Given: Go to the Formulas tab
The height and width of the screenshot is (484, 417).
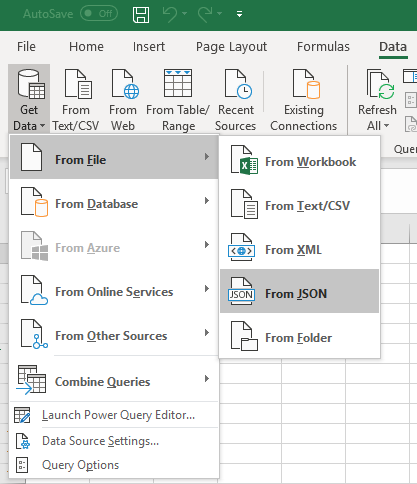Looking at the screenshot, I should coord(323,46).
